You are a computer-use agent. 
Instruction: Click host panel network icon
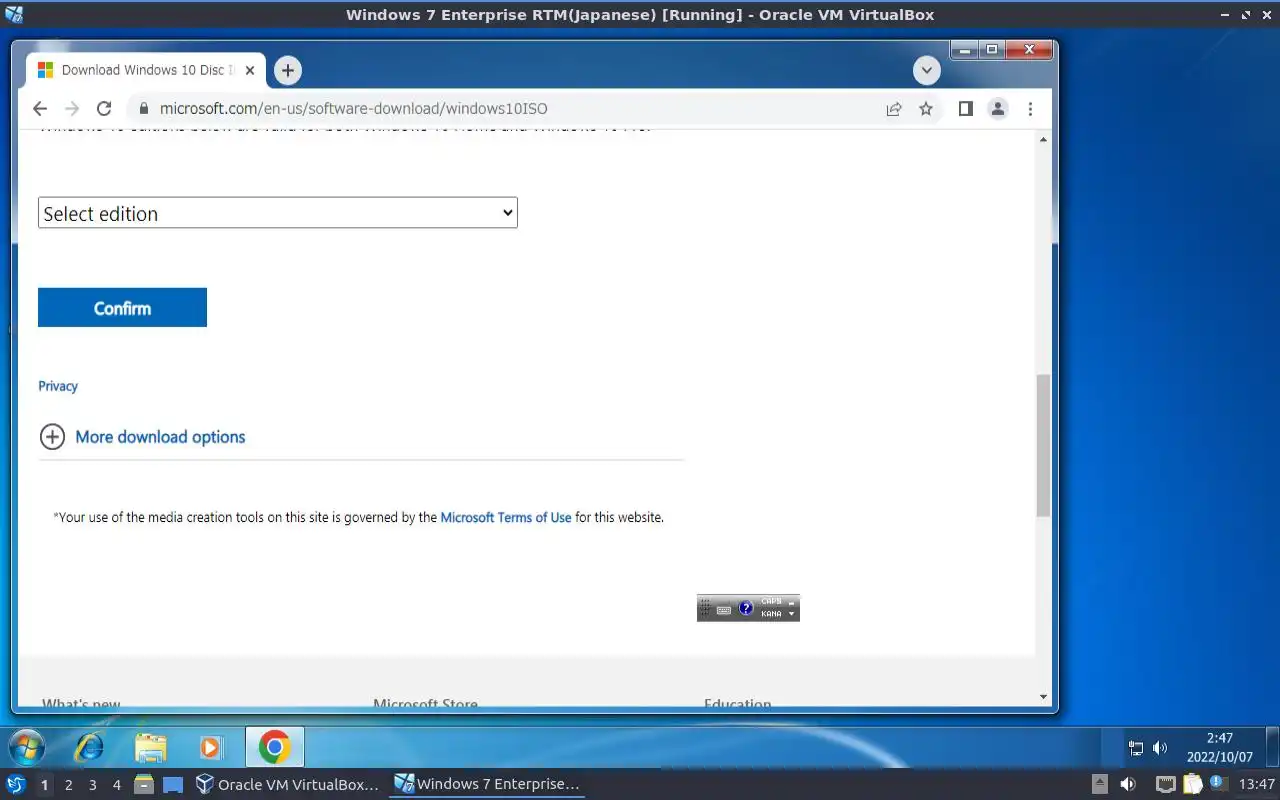pyautogui.click(x=1165, y=785)
